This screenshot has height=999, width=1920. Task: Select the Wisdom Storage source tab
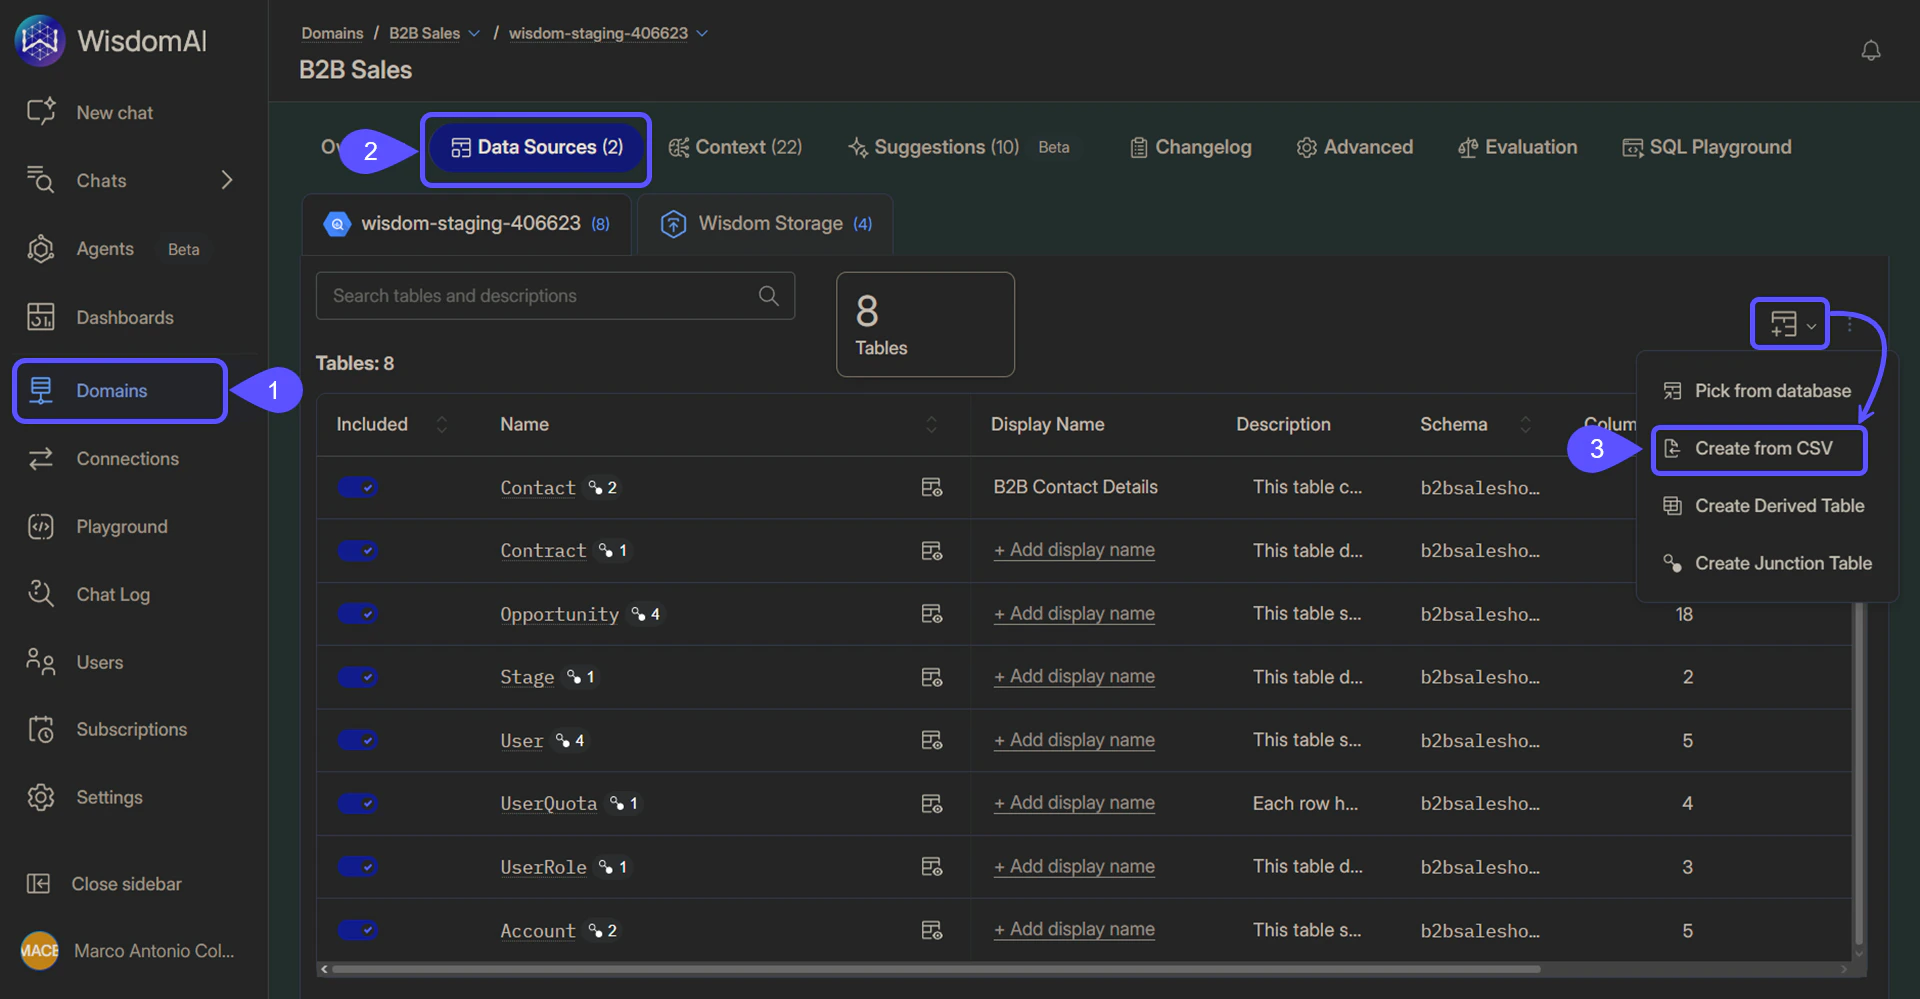pos(766,224)
